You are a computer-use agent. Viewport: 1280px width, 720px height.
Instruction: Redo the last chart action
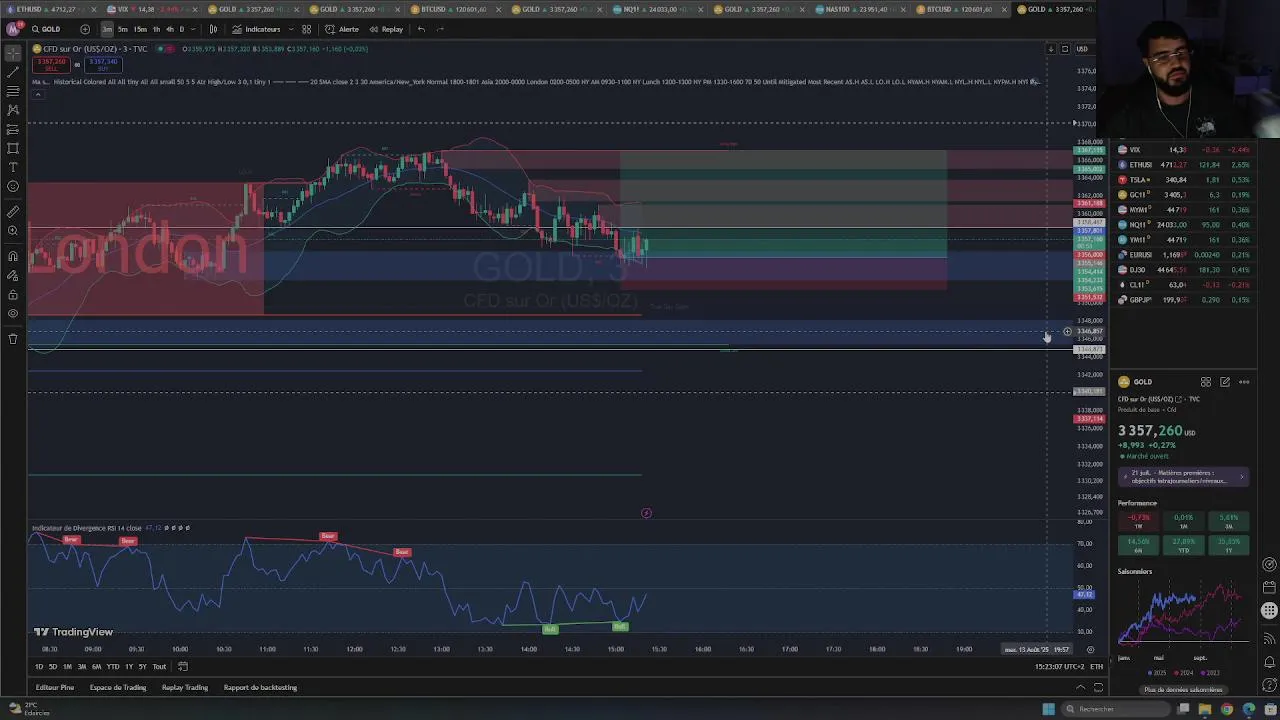tap(441, 29)
